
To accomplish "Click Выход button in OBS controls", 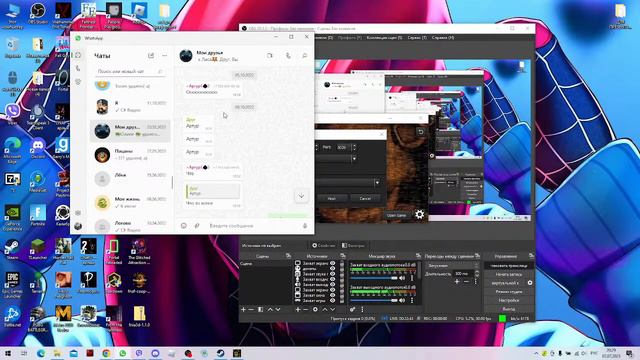I will [x=509, y=309].
